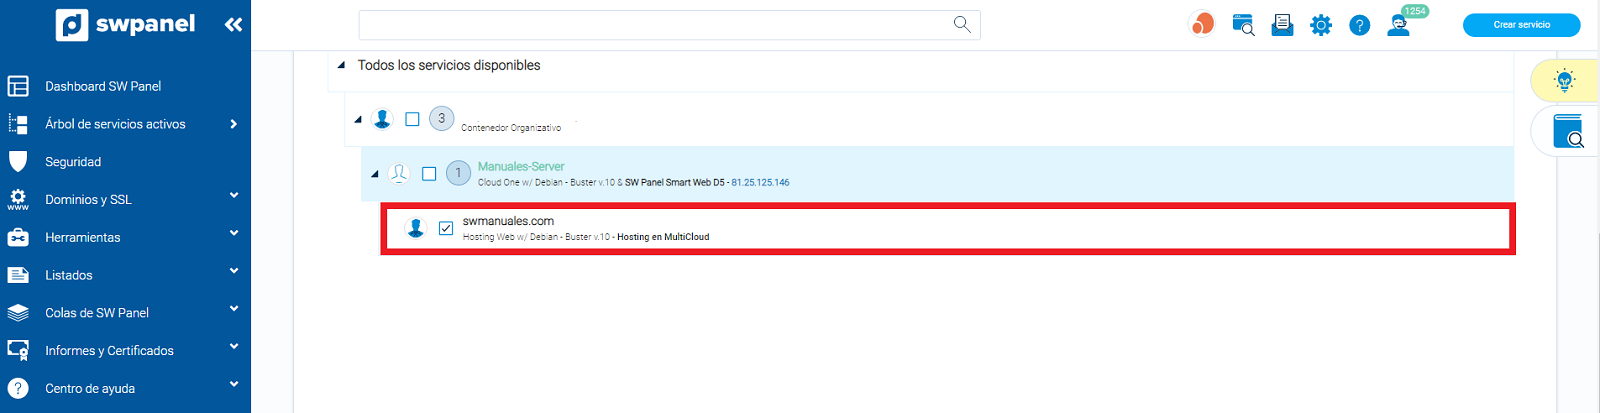Expand Informes y Certificados chevron
The image size is (1600, 413).
[x=234, y=346]
